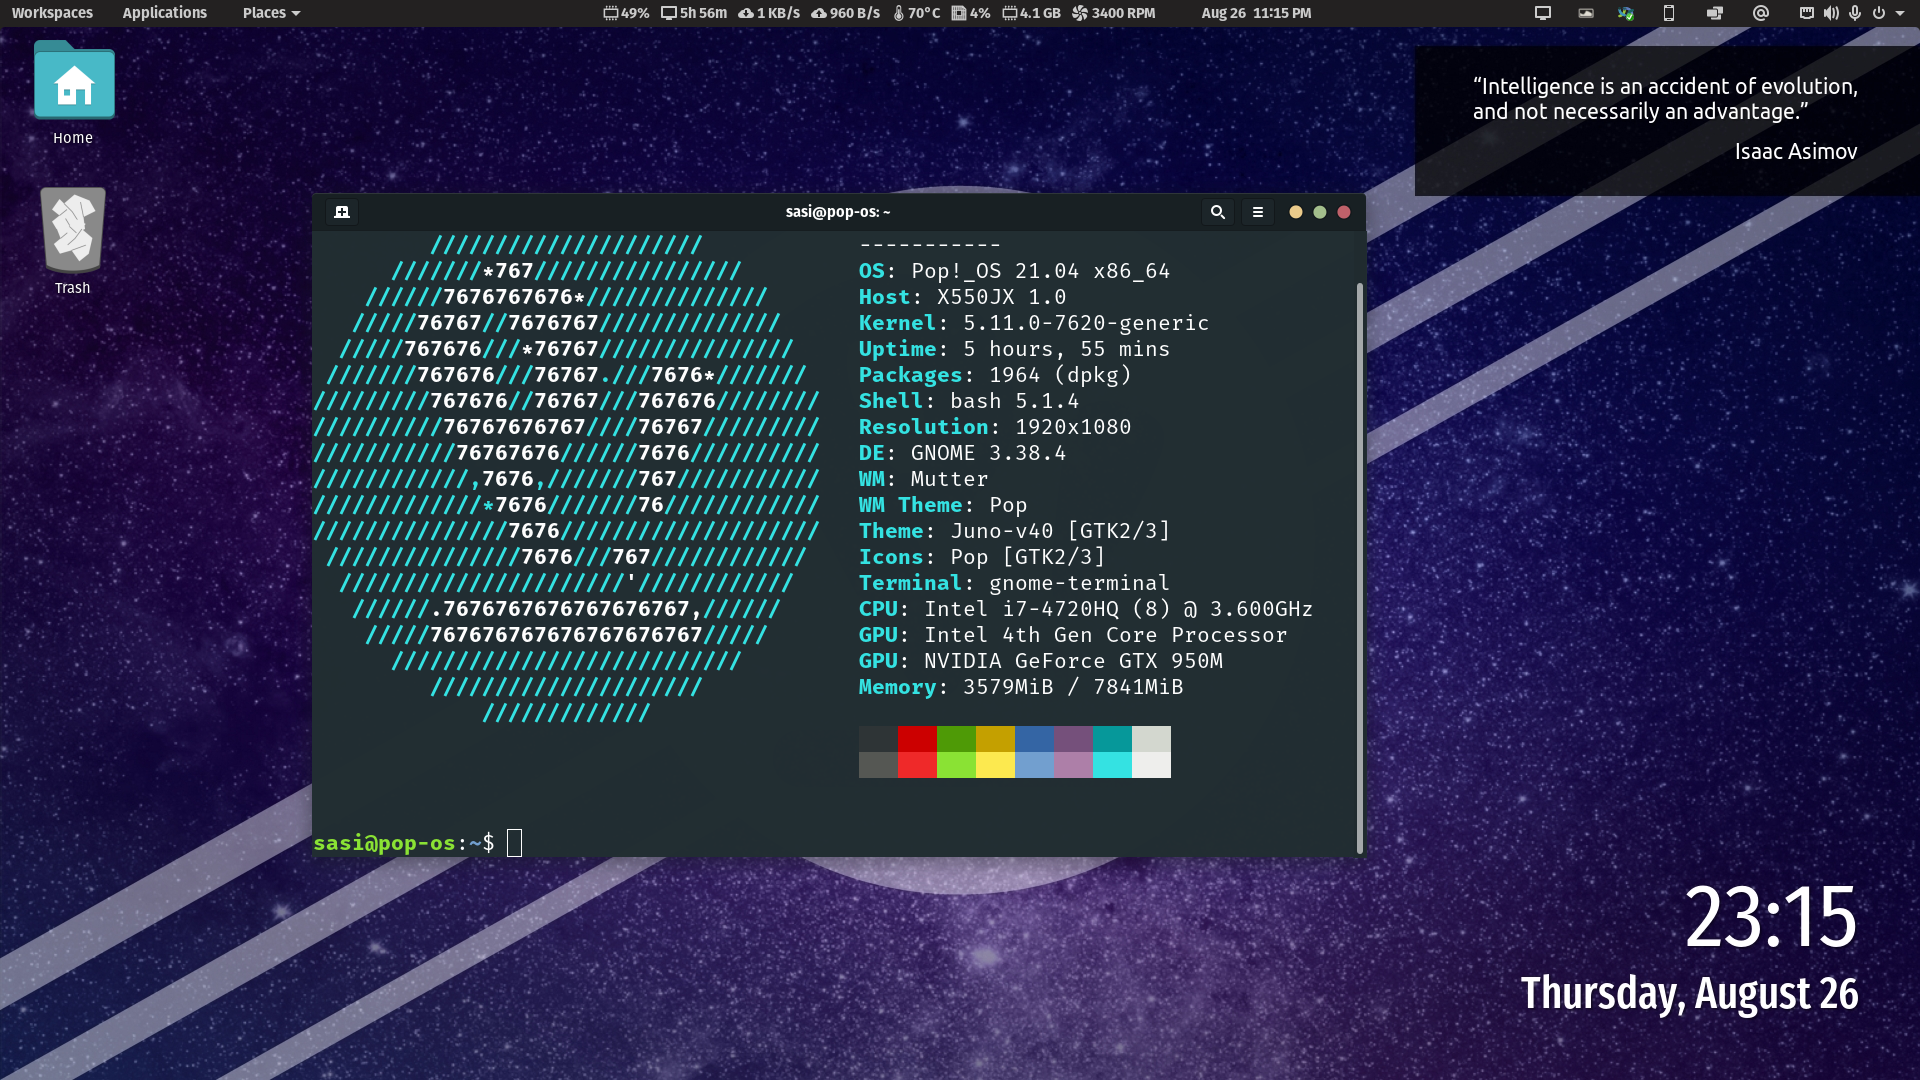Viewport: 1920px width, 1080px height.
Task: Click the phone icon in top bar
Action: coord(1668,13)
